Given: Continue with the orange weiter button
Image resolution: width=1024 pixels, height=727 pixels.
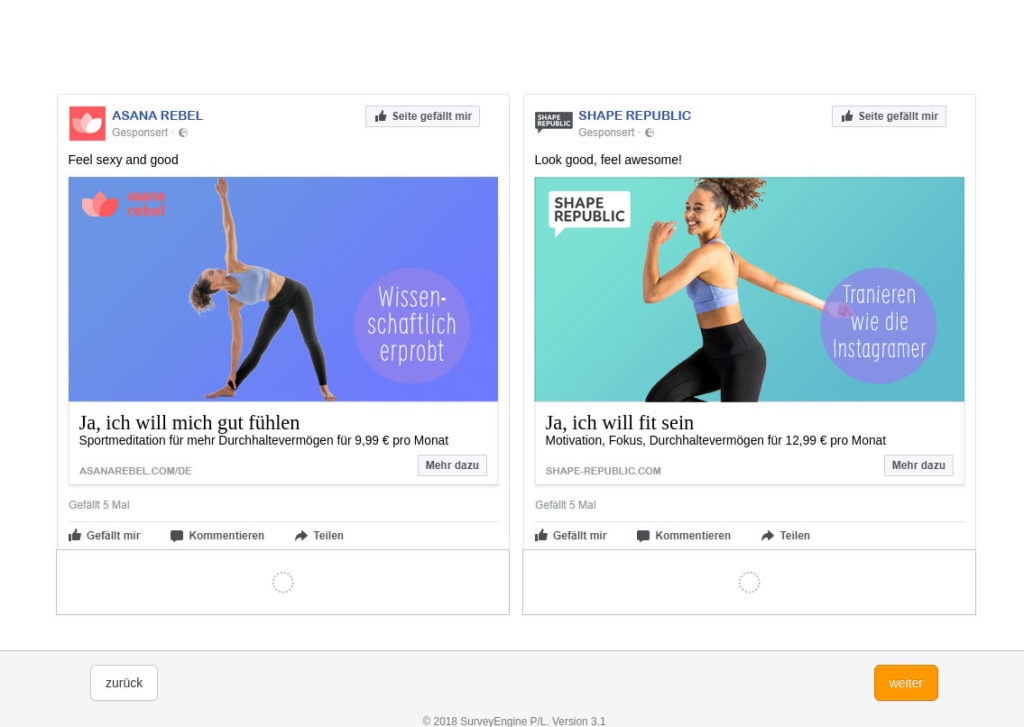Looking at the screenshot, I should point(906,683).
